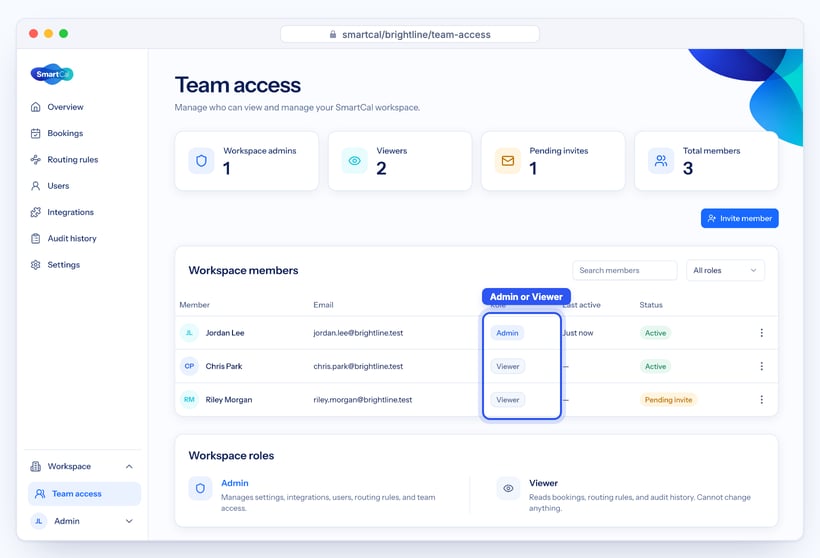The height and width of the screenshot is (558, 820).
Task: Open the actions menu for Jordan Lee
Action: tap(761, 333)
